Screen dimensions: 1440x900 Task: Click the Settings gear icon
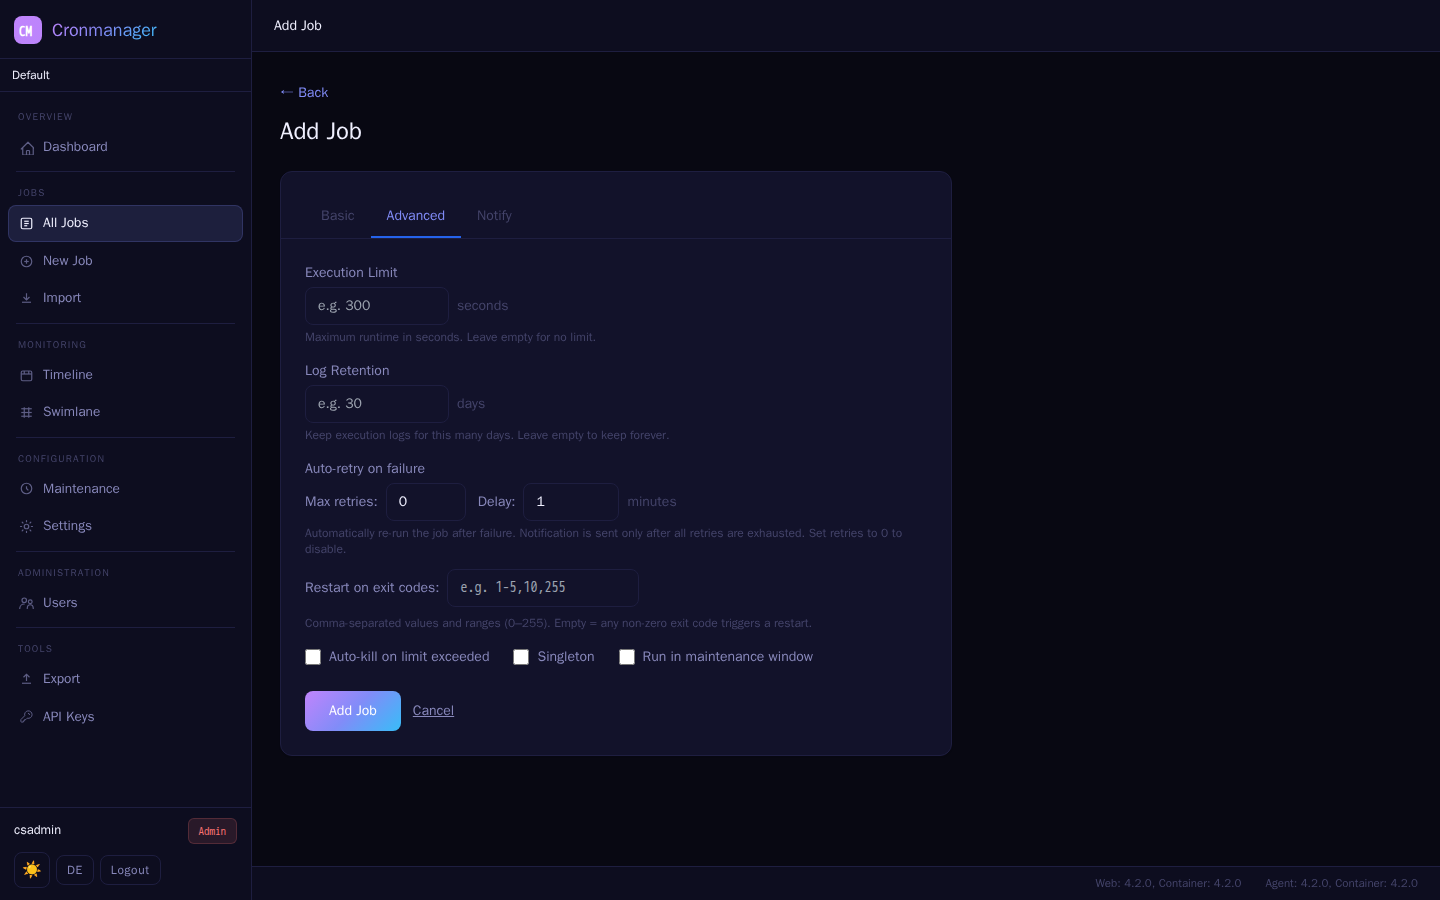tap(27, 527)
